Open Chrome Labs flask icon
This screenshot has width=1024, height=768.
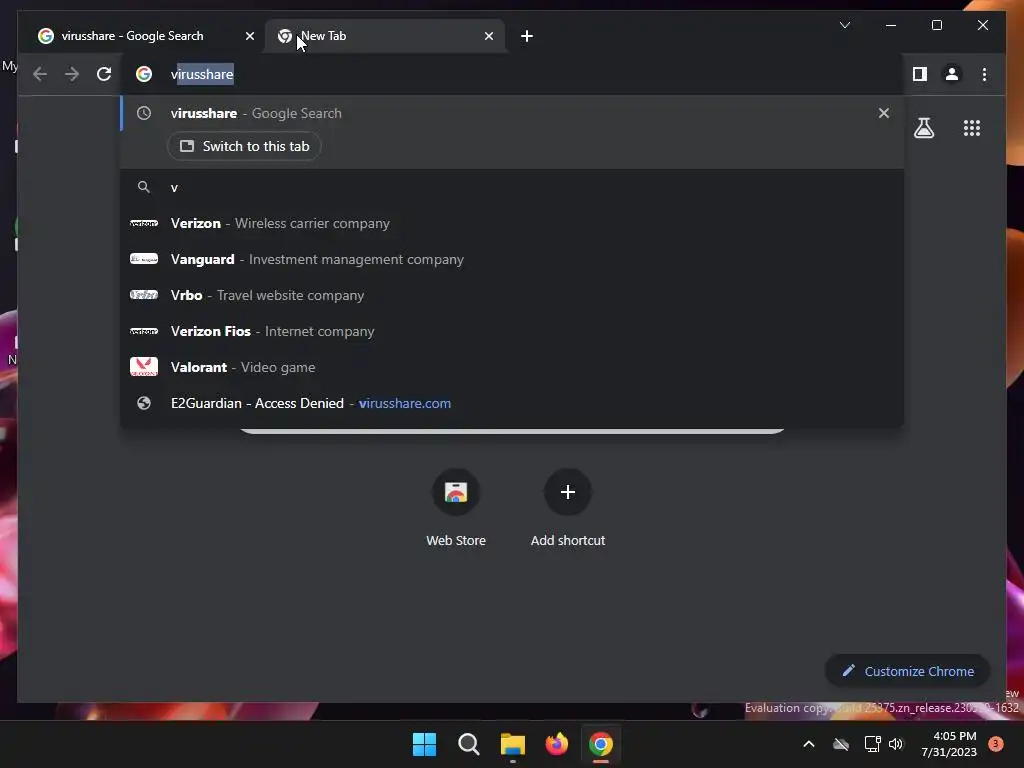point(923,128)
